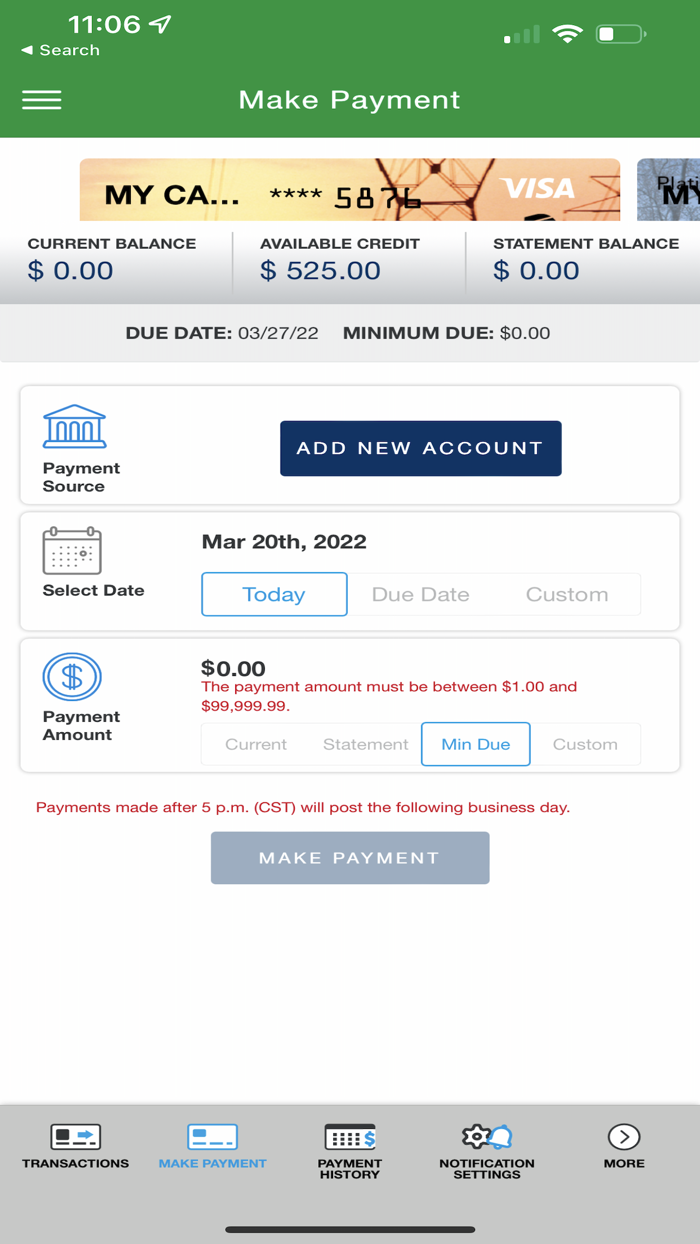This screenshot has width=700, height=1244.
Task: Open Notification Settings icon
Action: 486,1136
